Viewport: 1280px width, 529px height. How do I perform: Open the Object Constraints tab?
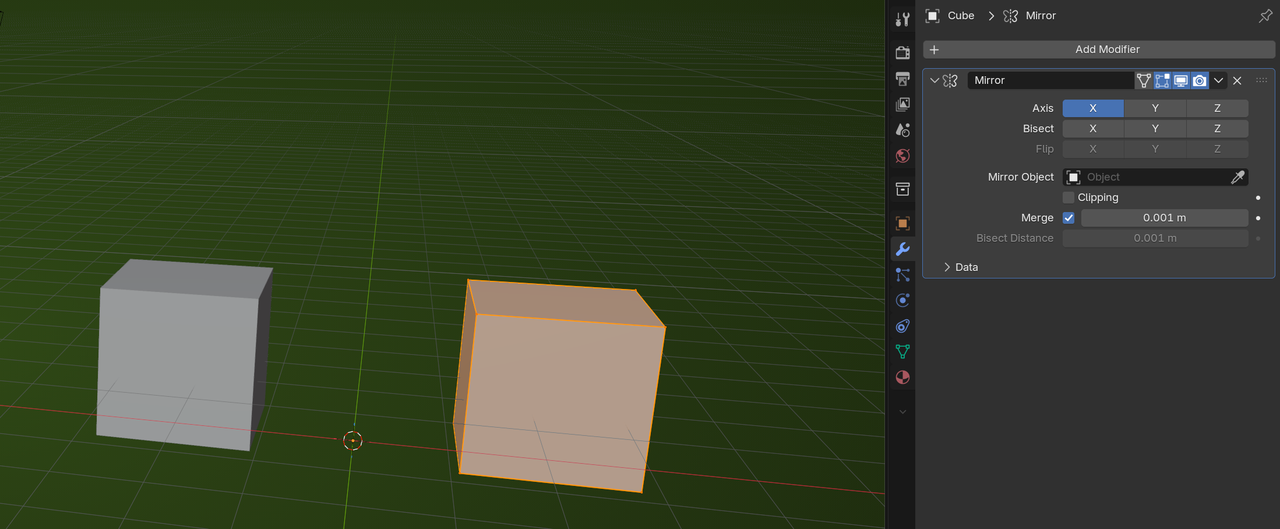pos(902,326)
